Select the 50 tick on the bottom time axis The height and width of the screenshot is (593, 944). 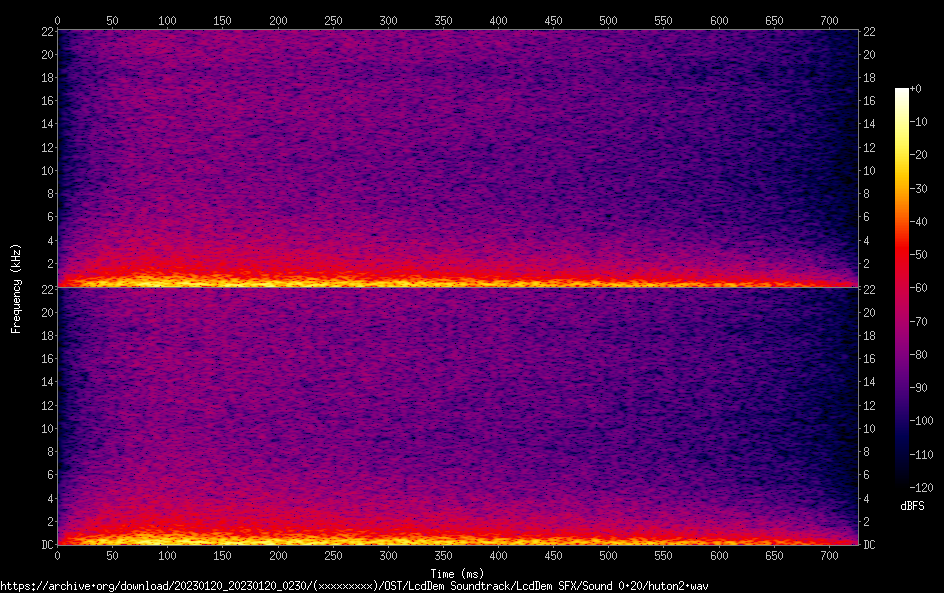coord(112,556)
